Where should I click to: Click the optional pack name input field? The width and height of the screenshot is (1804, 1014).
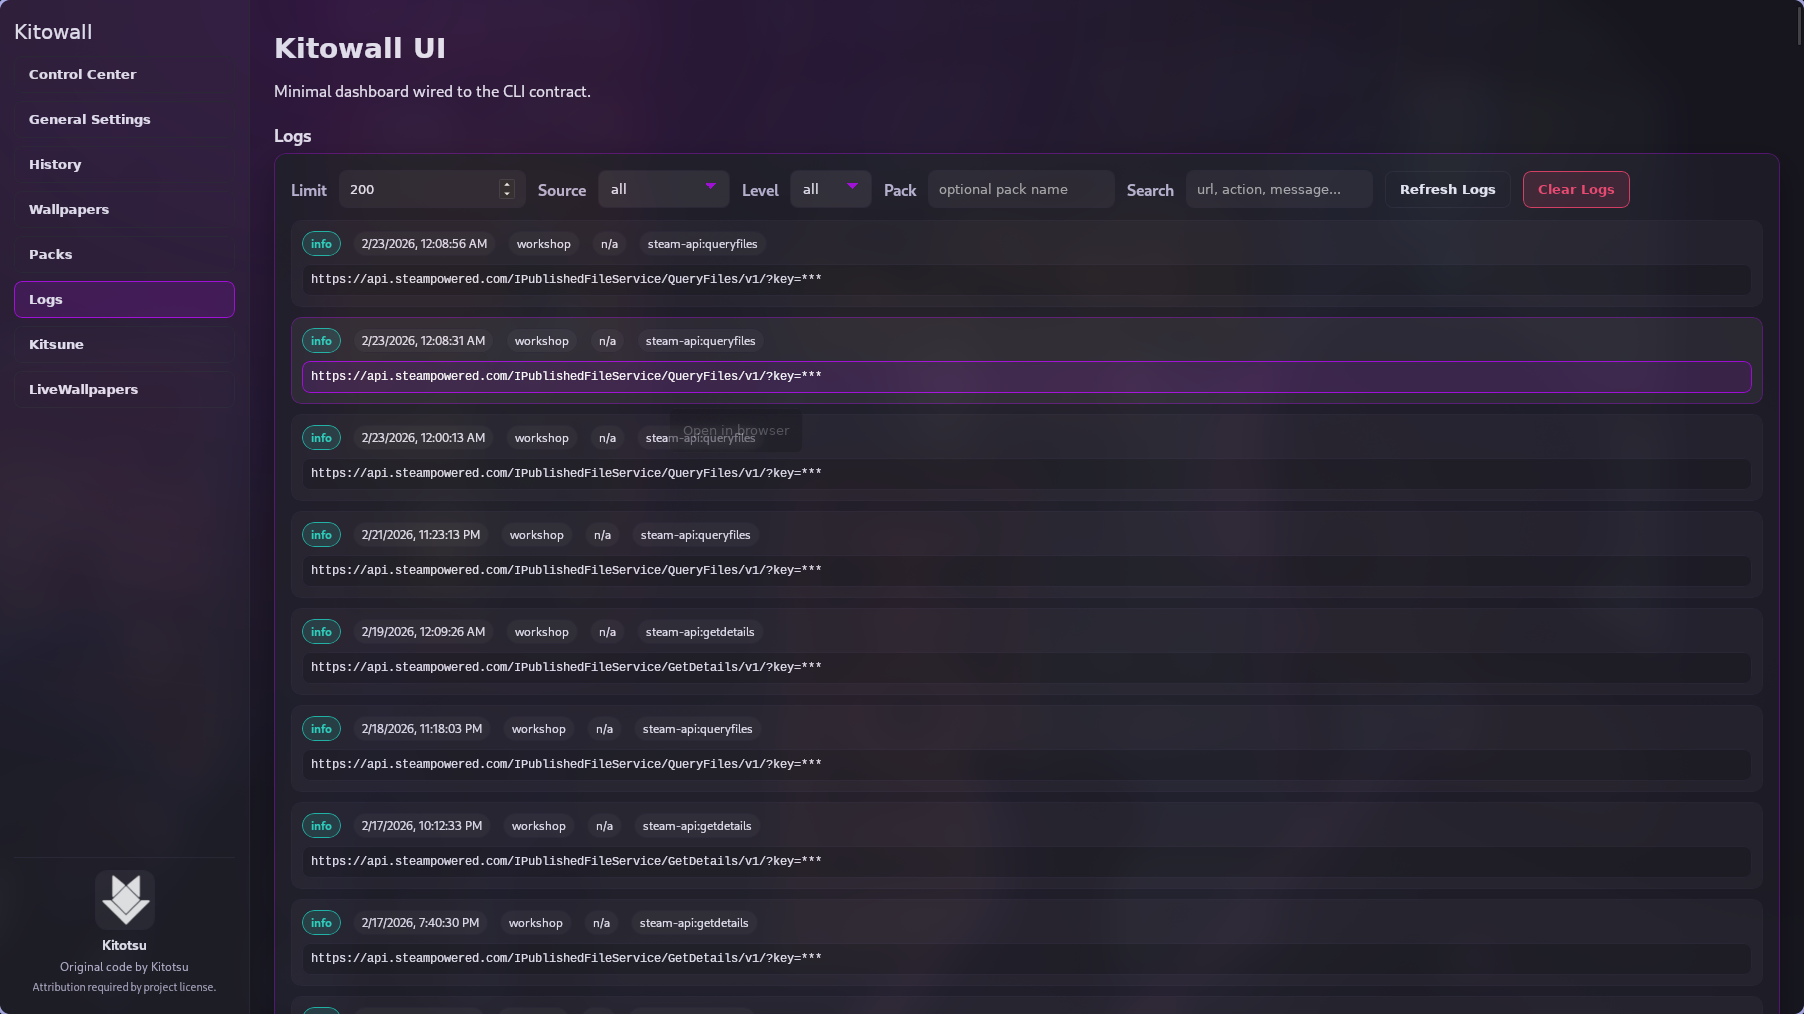1020,189
